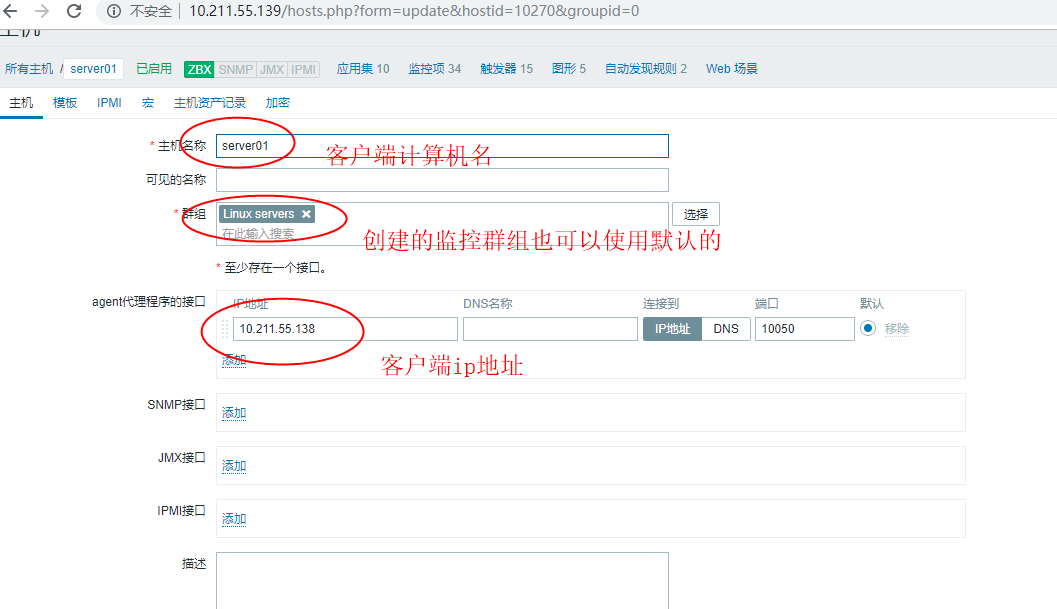The height and width of the screenshot is (609, 1057).
Task: Switch connection to DNS mode
Action: click(725, 329)
